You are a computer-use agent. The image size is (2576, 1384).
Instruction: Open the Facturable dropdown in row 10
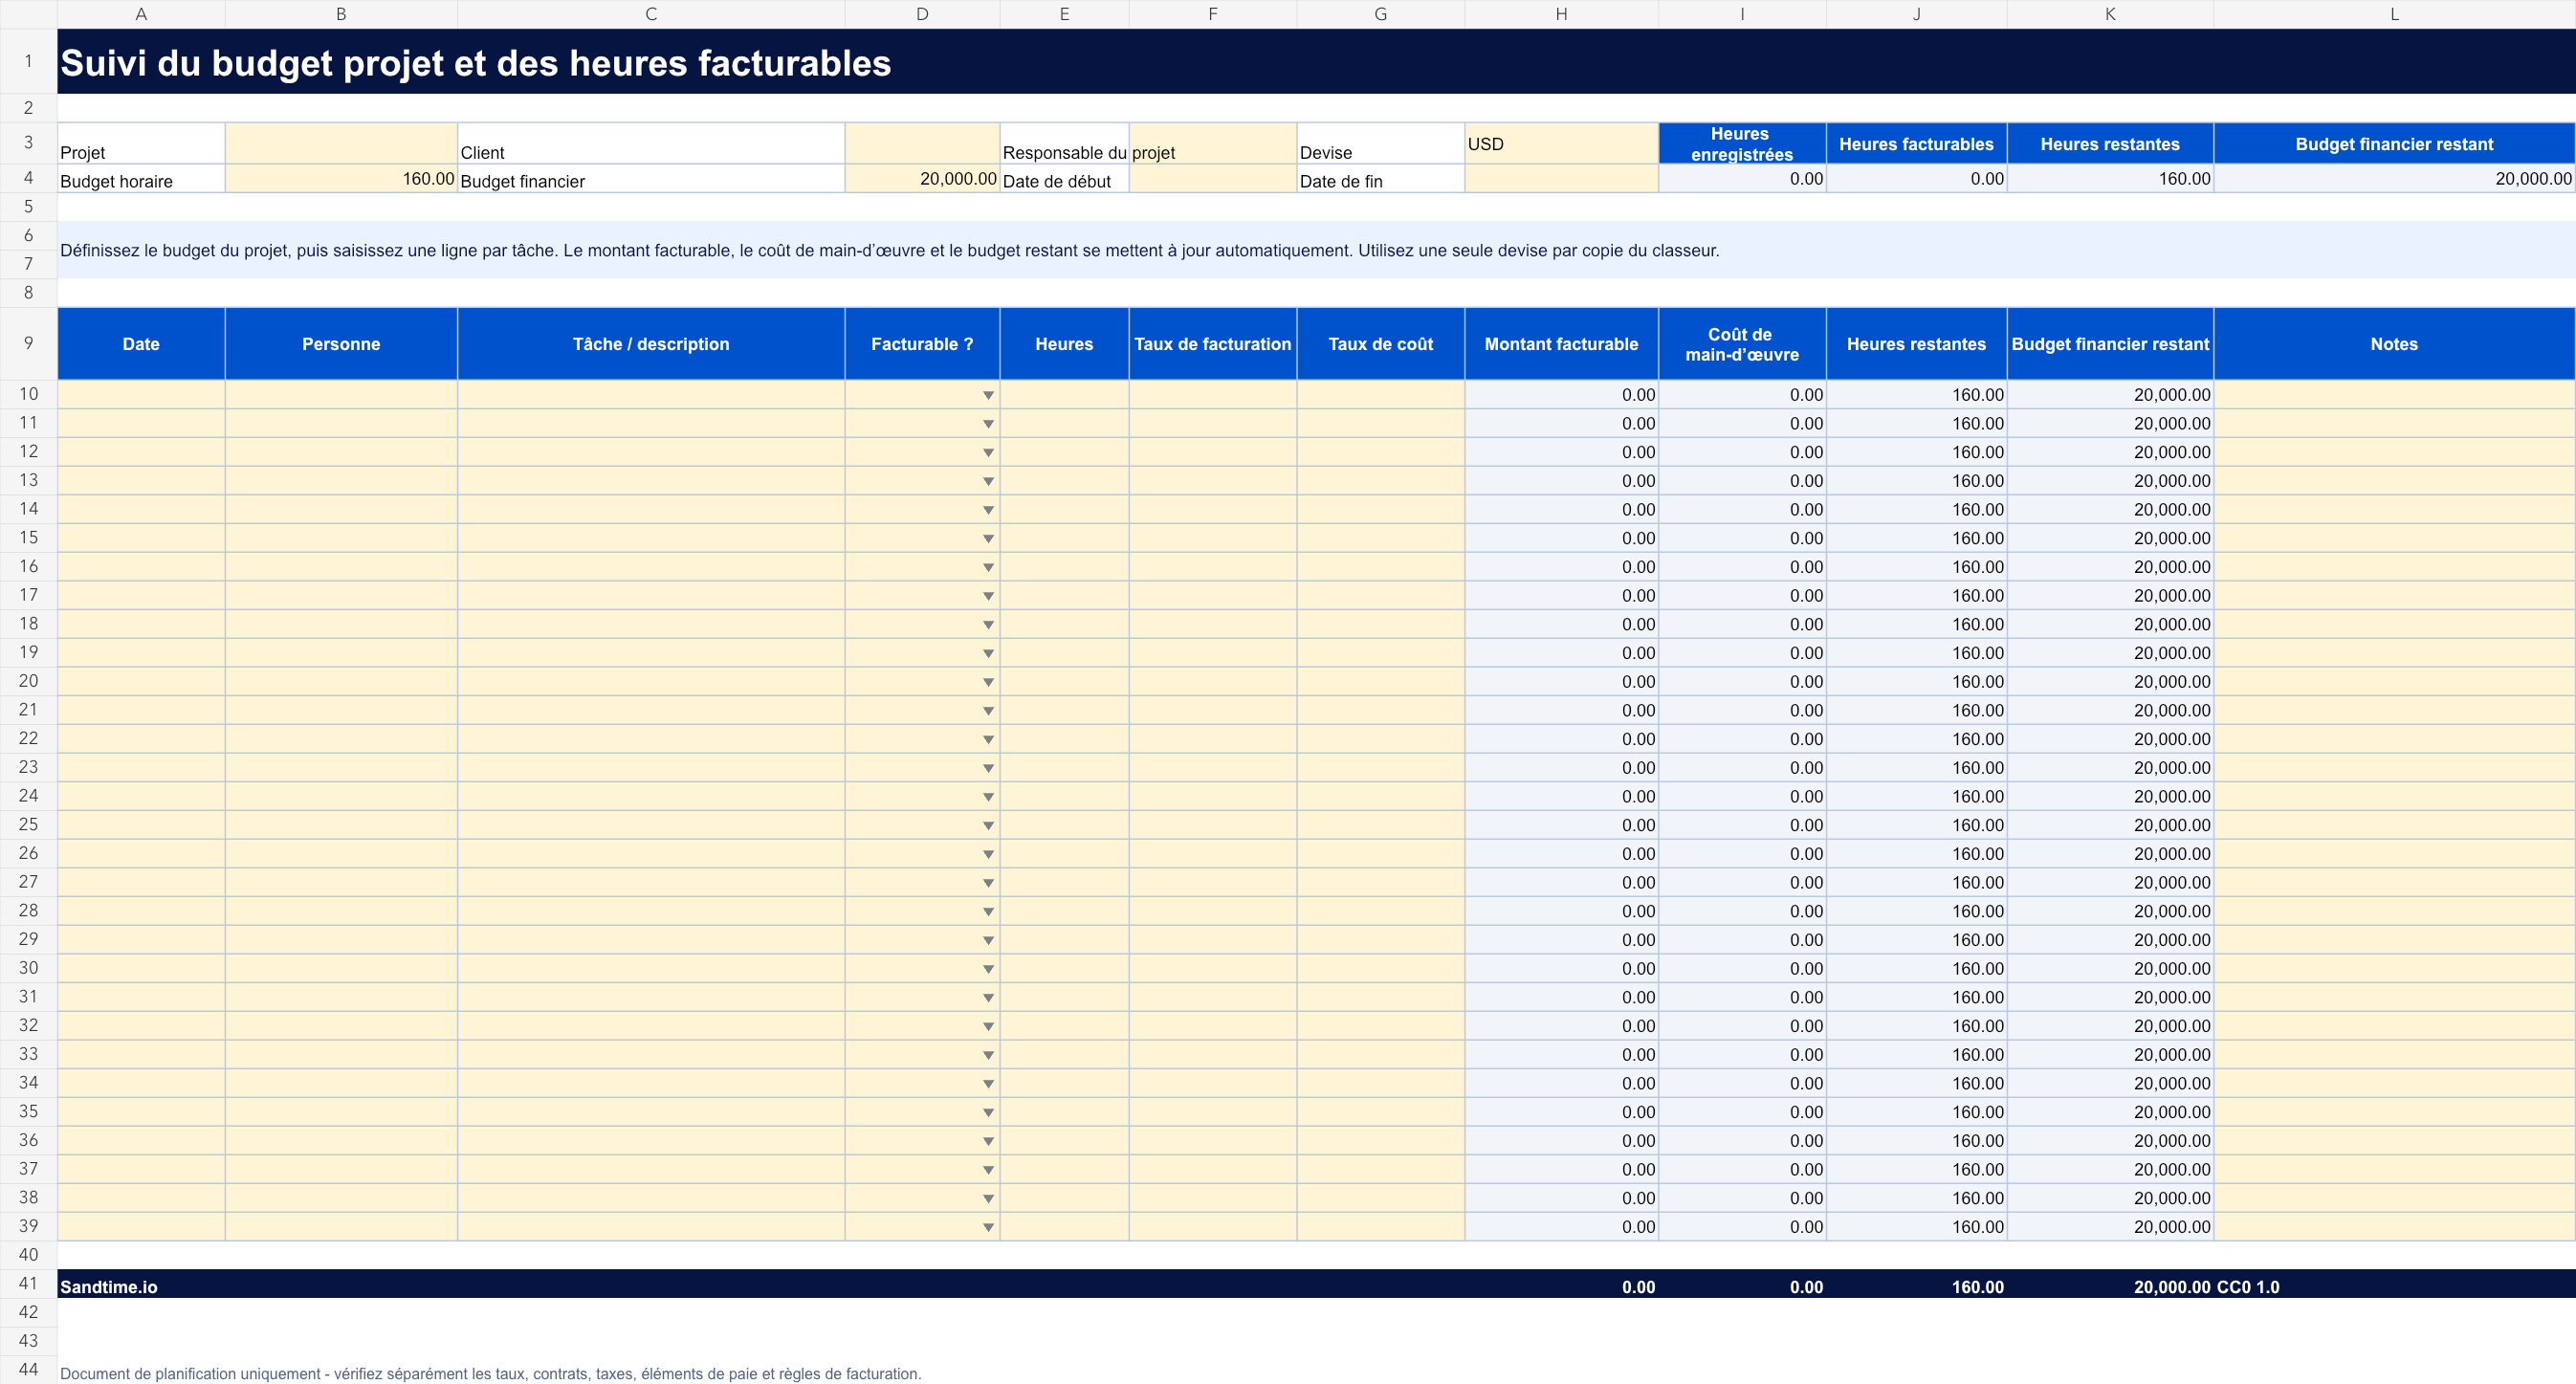987,395
